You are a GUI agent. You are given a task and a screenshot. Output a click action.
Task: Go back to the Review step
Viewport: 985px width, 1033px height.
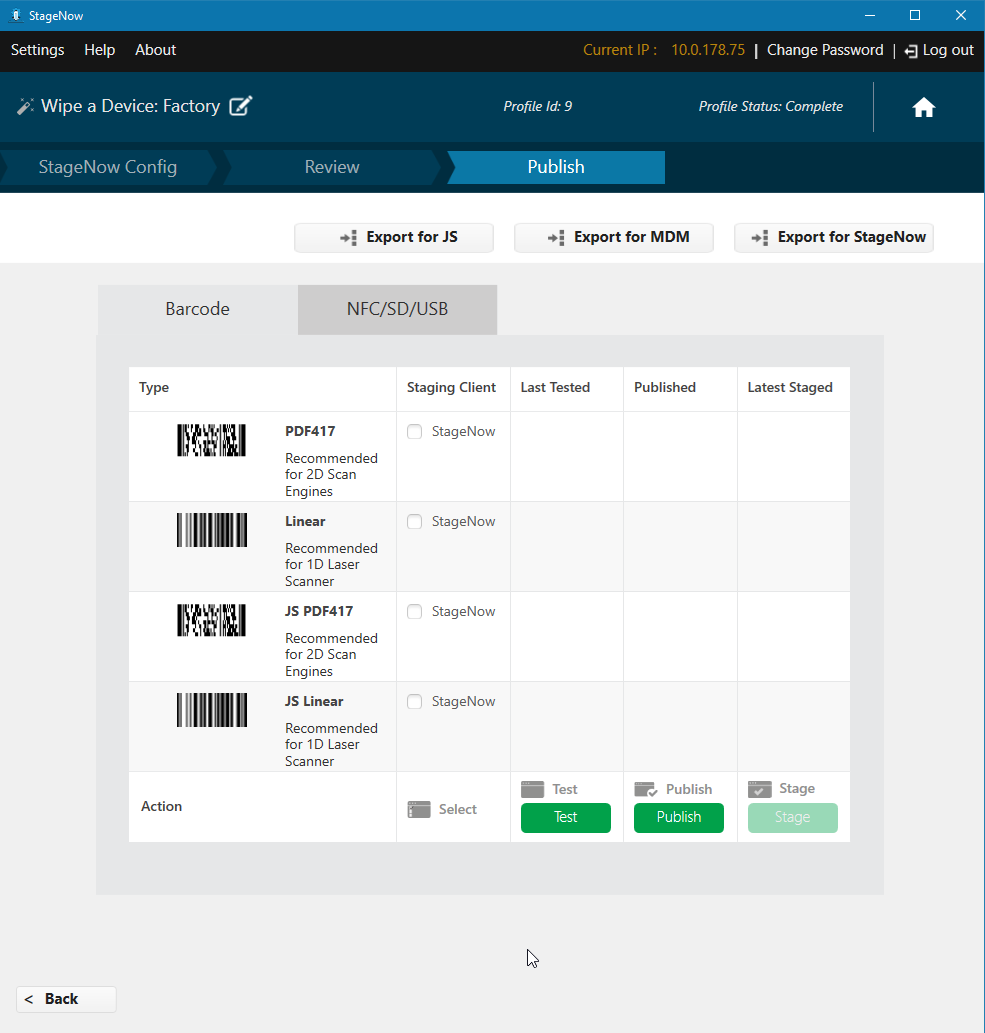click(331, 167)
